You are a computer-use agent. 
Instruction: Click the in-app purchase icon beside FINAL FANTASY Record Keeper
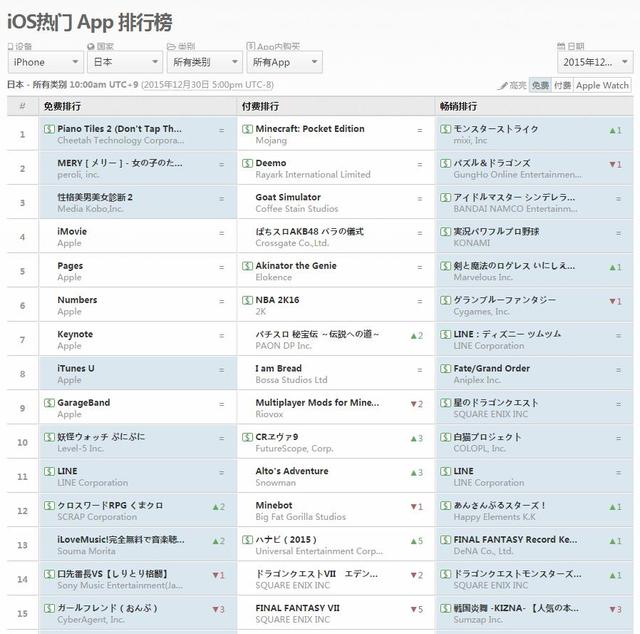(x=445, y=540)
